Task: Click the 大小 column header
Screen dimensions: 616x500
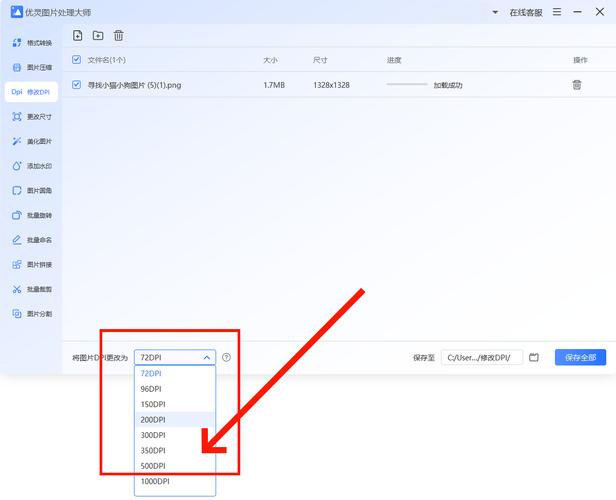Action: click(x=270, y=60)
